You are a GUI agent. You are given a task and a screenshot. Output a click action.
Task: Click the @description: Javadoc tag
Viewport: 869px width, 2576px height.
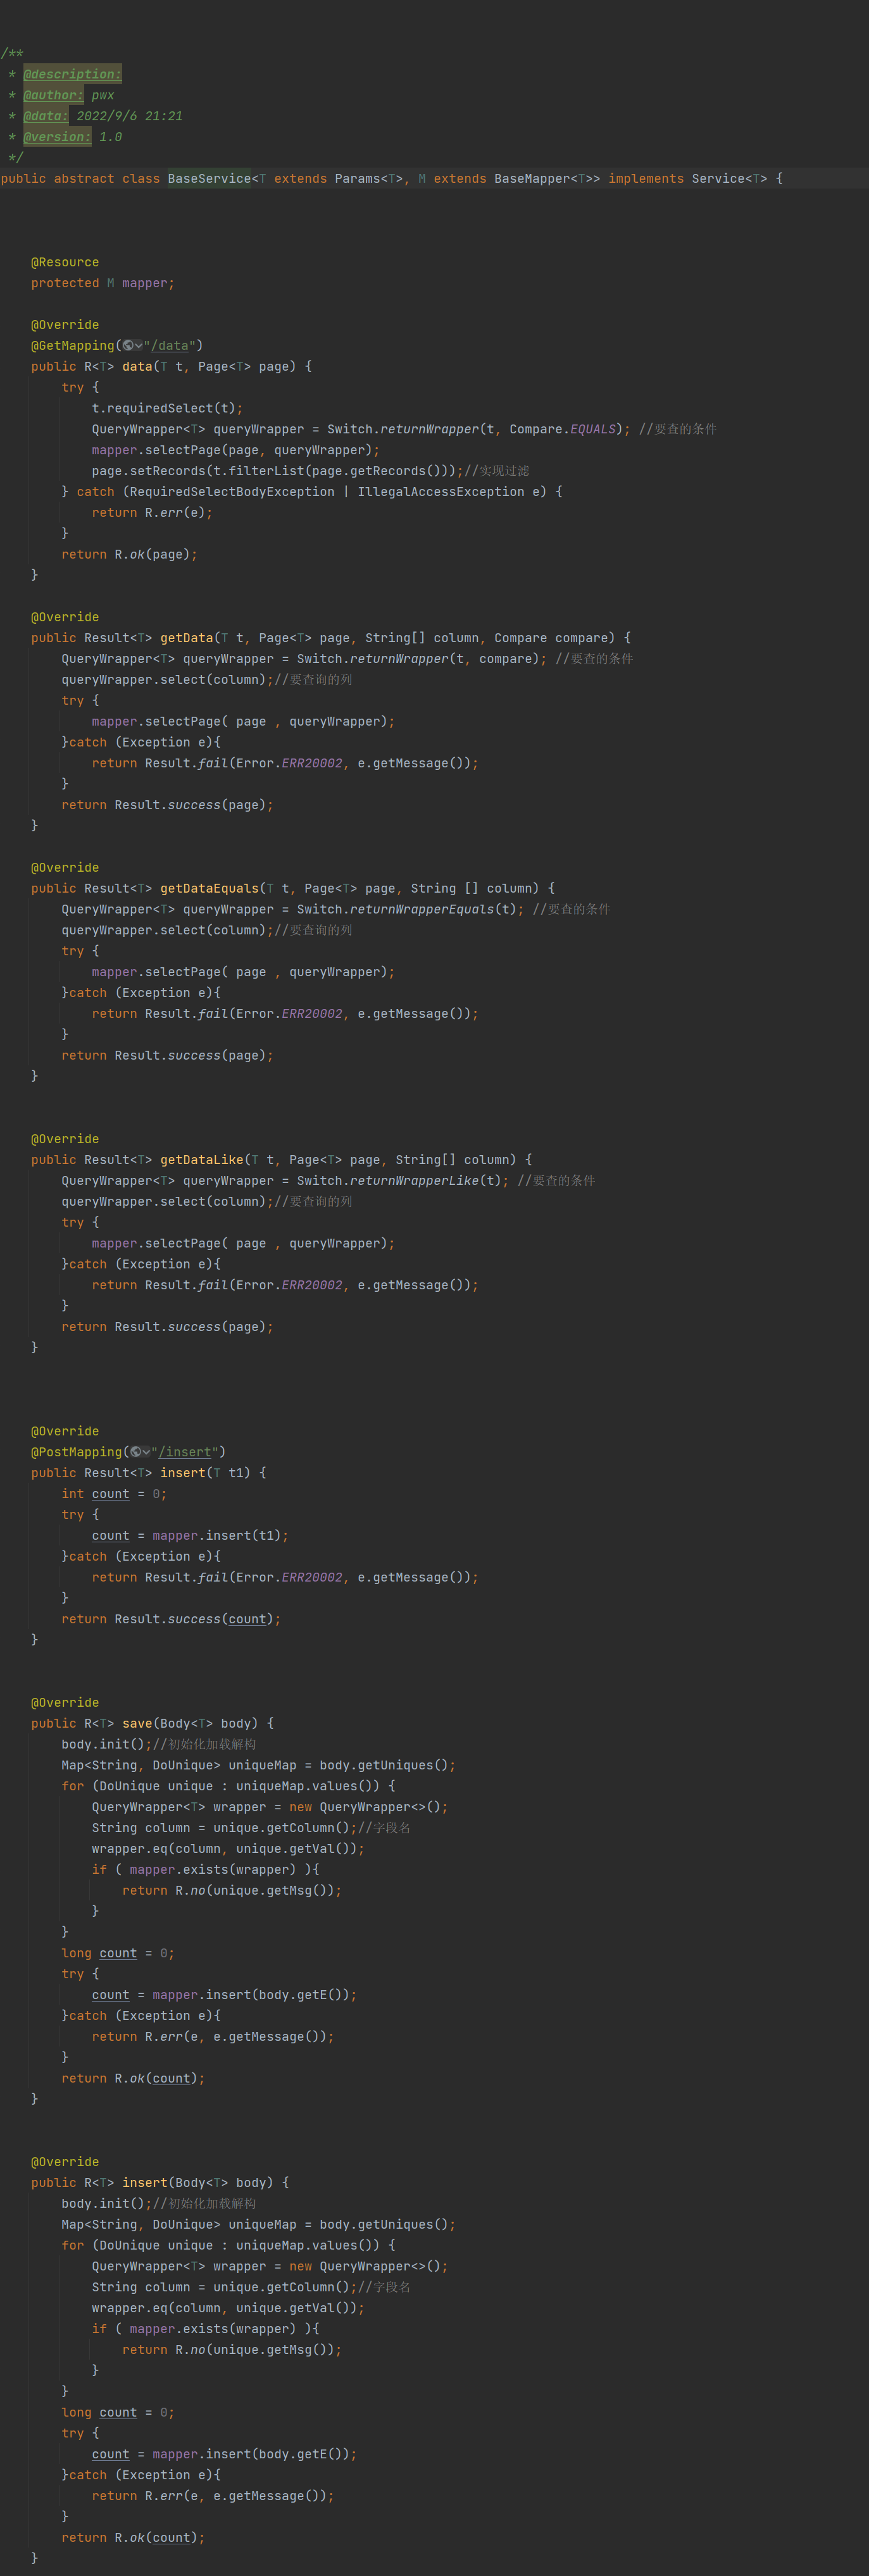pos(72,74)
